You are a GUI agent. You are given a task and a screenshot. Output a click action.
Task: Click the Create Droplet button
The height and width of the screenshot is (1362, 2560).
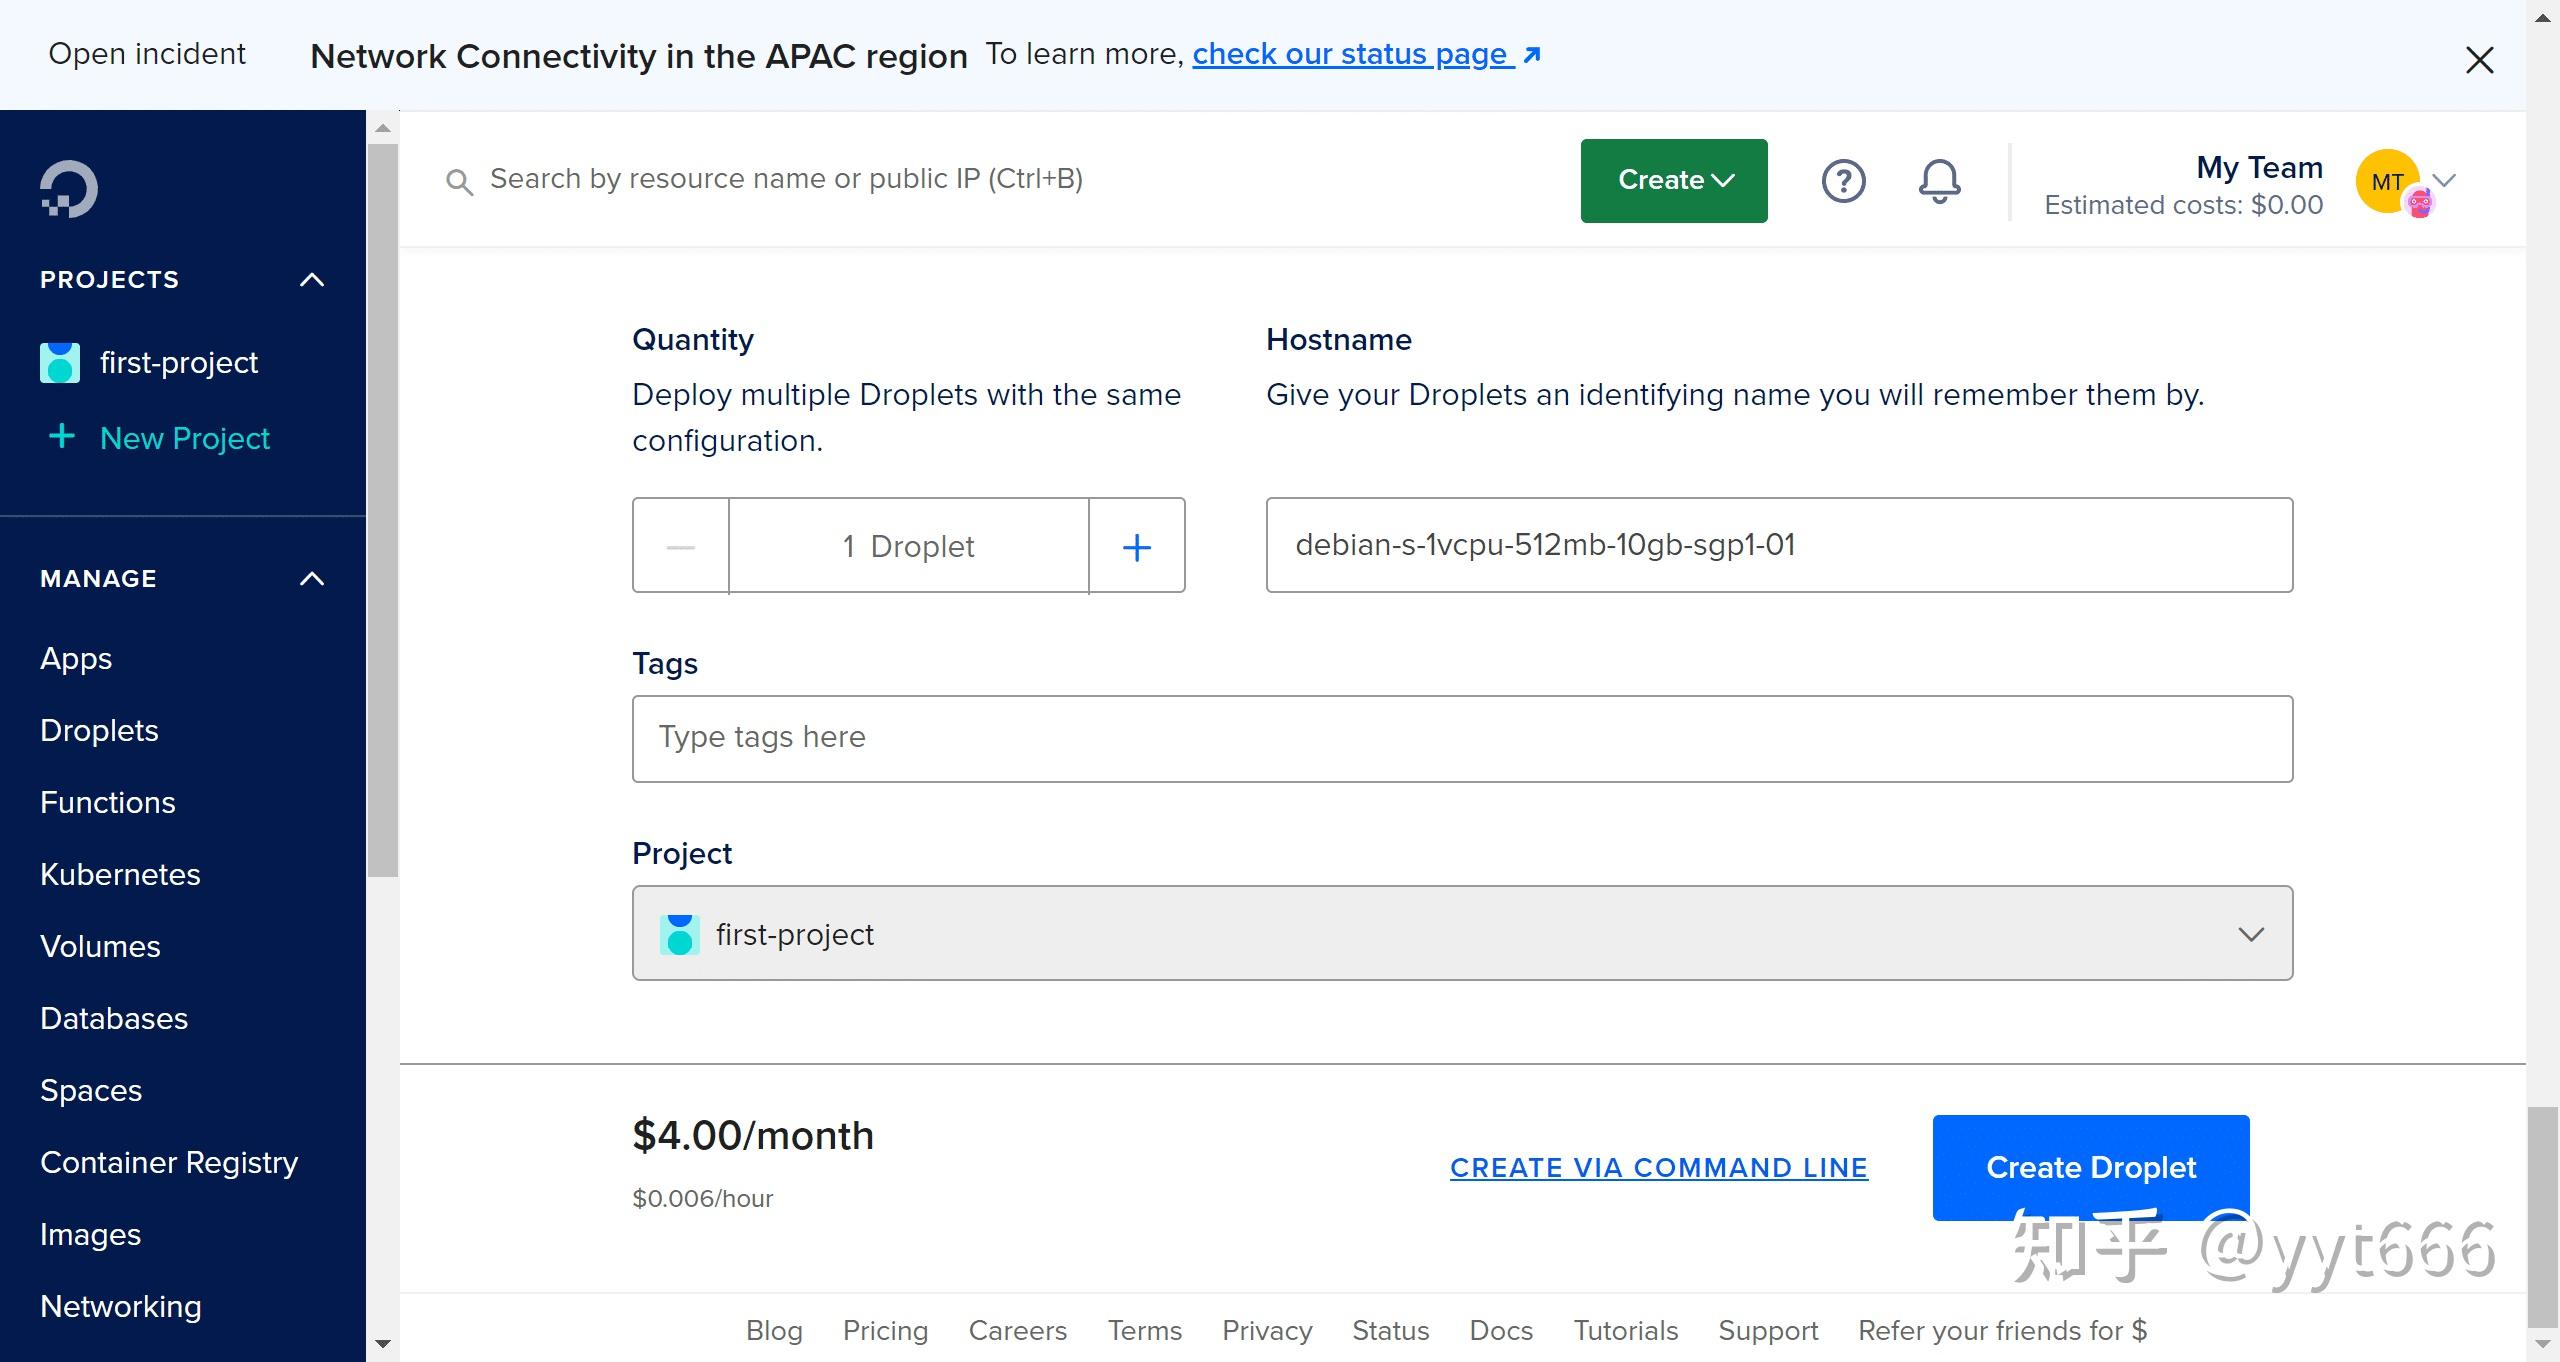[x=2090, y=1167]
